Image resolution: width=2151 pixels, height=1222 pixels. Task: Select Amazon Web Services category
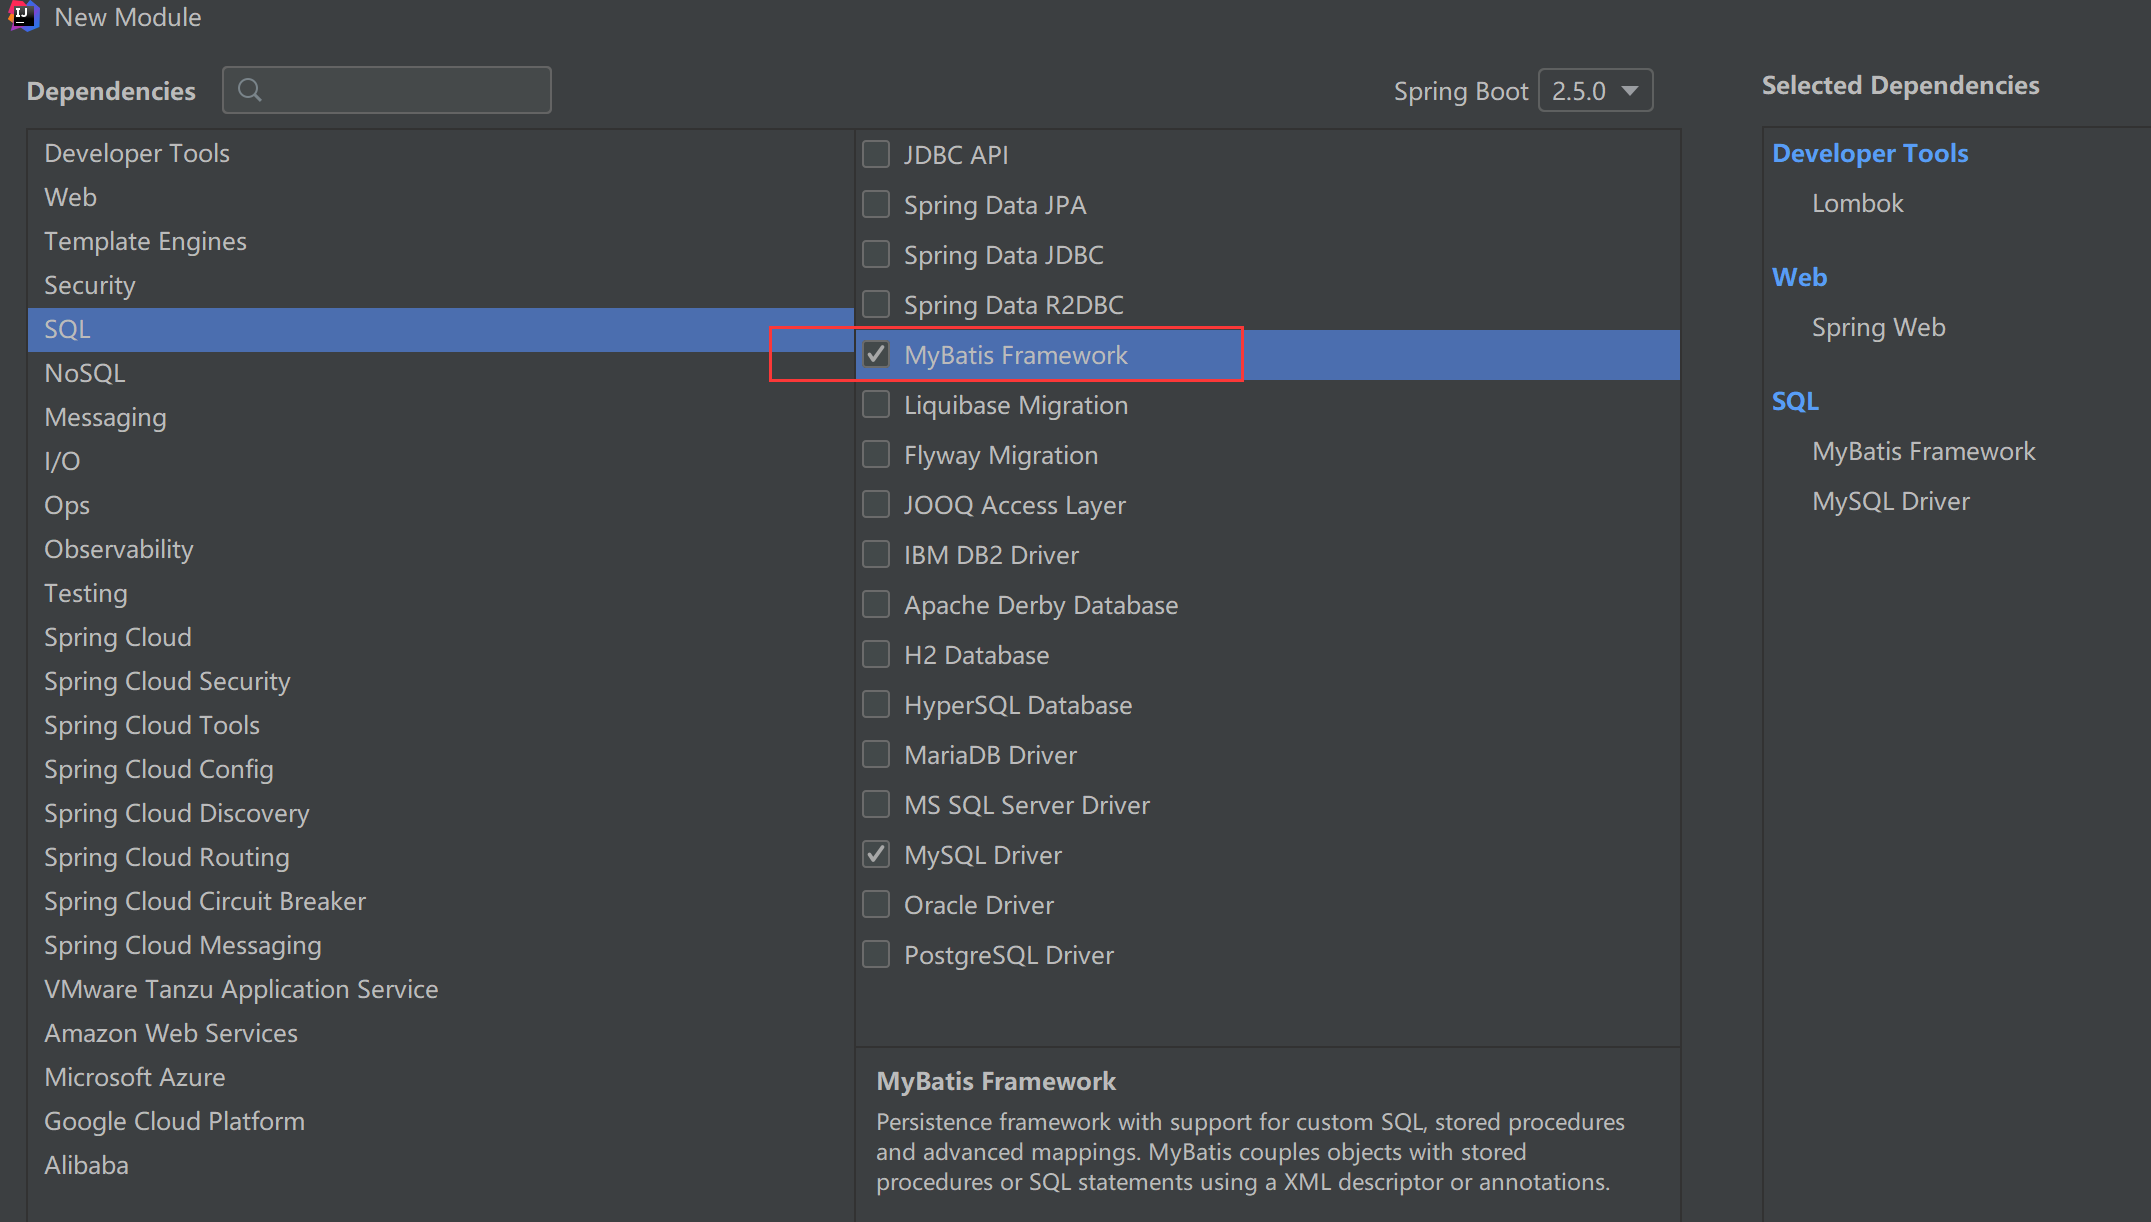pos(441,1033)
